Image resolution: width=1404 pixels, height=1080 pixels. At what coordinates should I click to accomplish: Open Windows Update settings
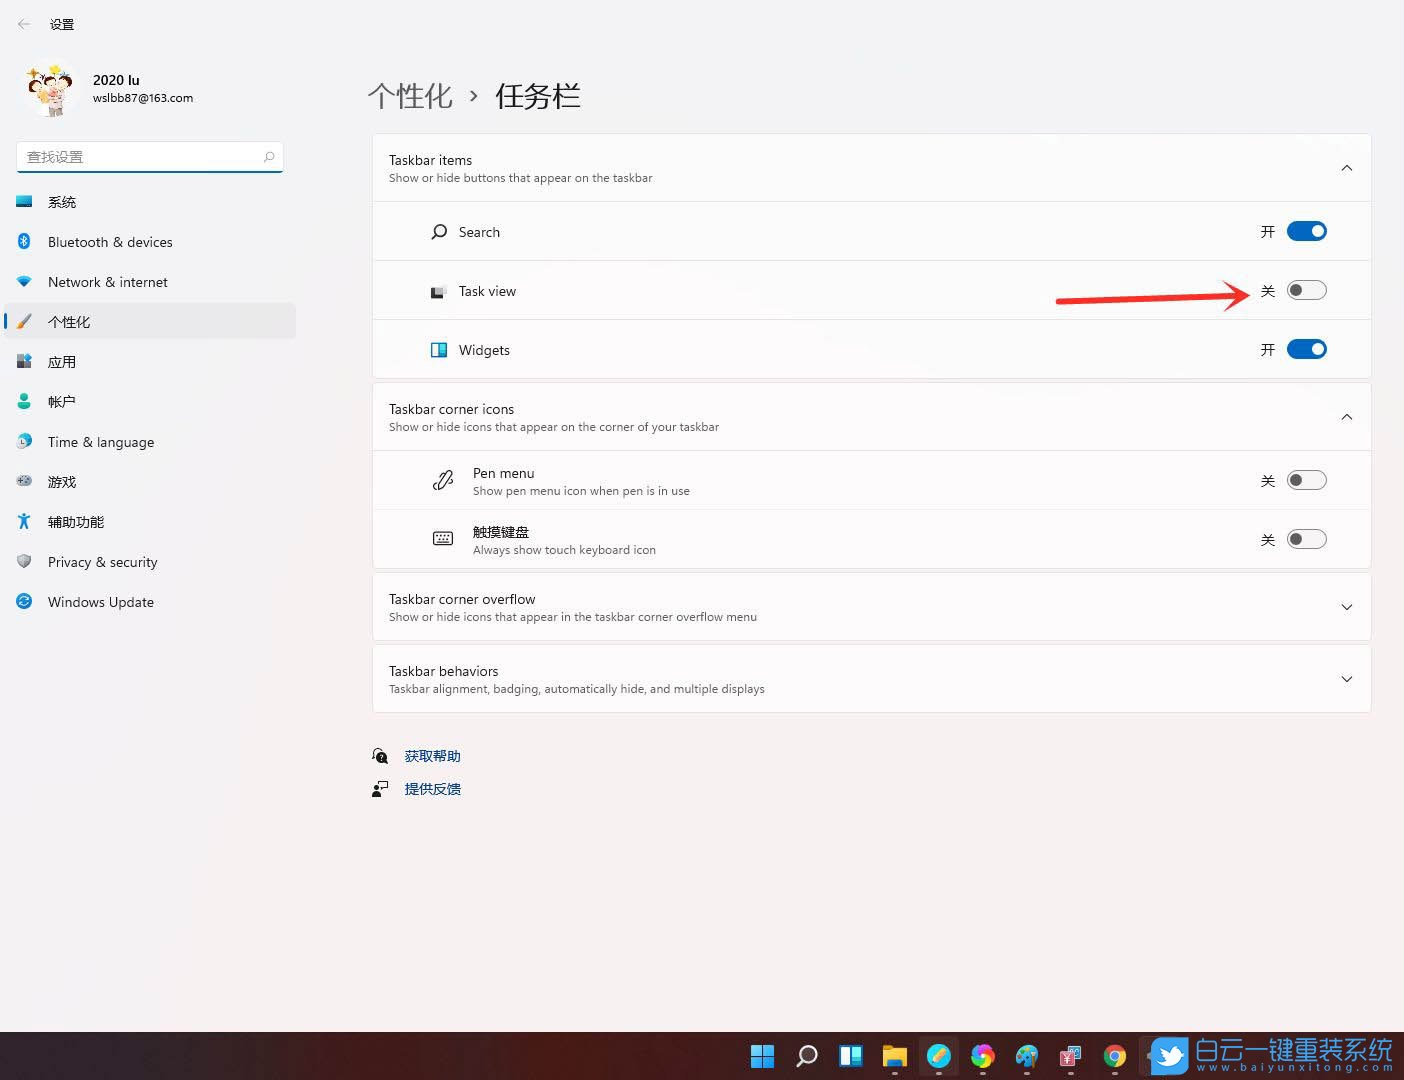[100, 601]
